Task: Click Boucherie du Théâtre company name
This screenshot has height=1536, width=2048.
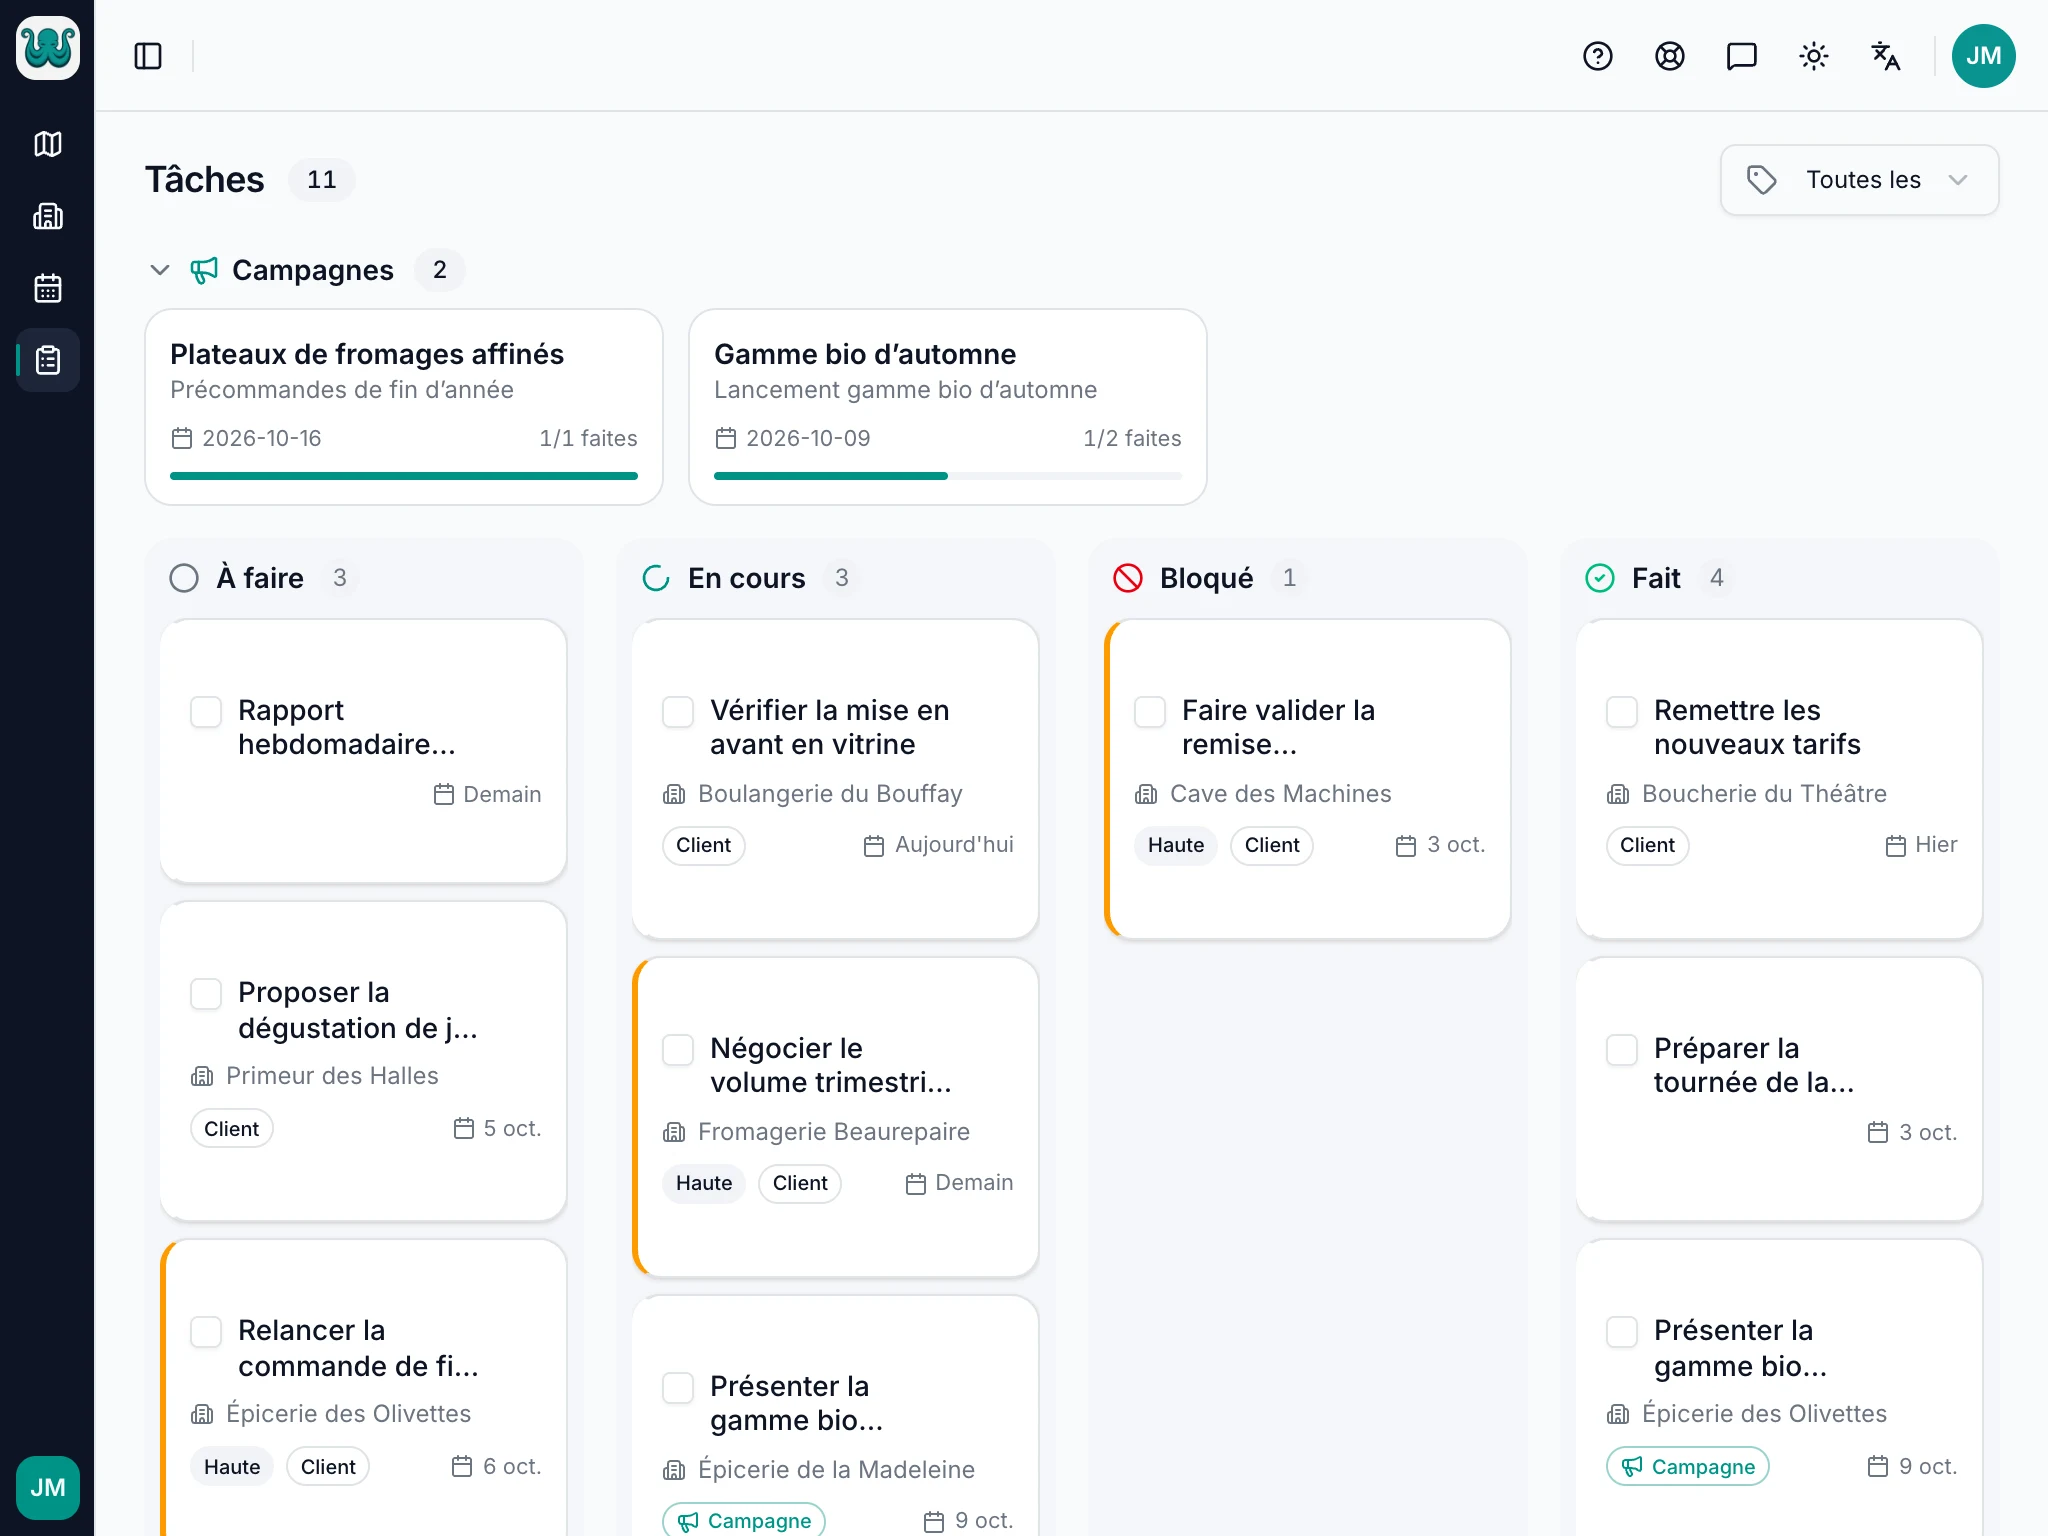Action: 1764,794
